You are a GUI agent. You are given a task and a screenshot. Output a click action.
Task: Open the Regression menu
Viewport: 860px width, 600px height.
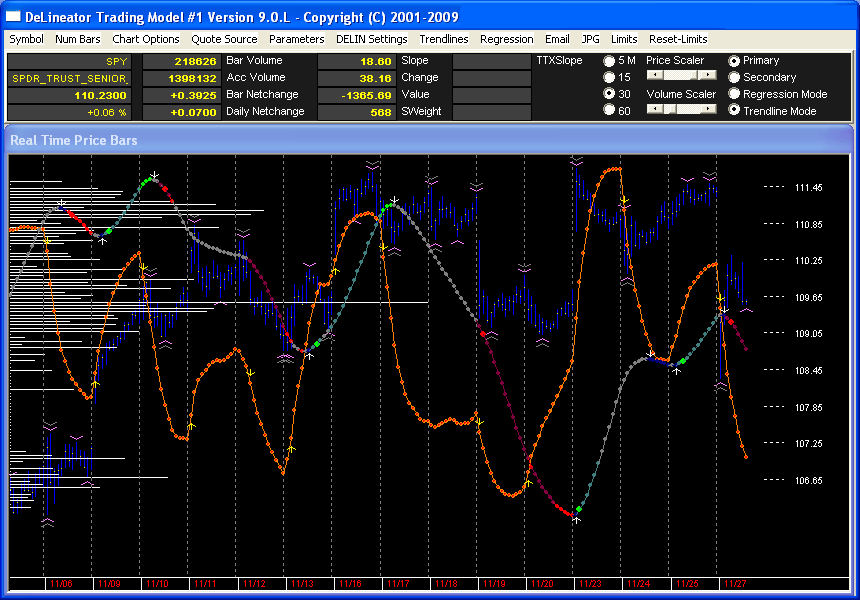click(x=506, y=39)
